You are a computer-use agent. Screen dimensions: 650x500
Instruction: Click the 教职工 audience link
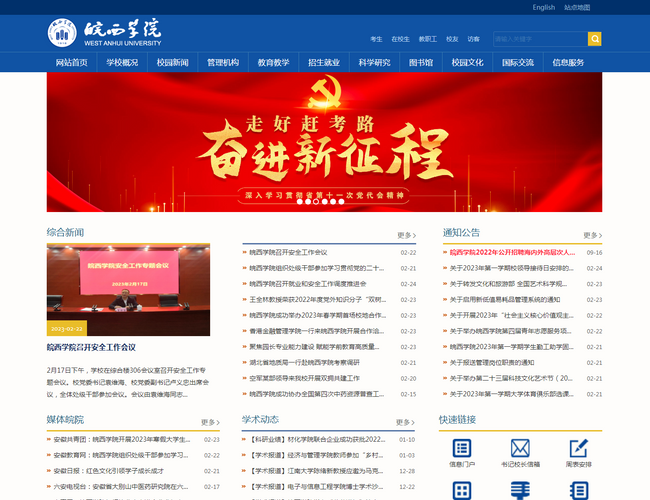tap(428, 39)
